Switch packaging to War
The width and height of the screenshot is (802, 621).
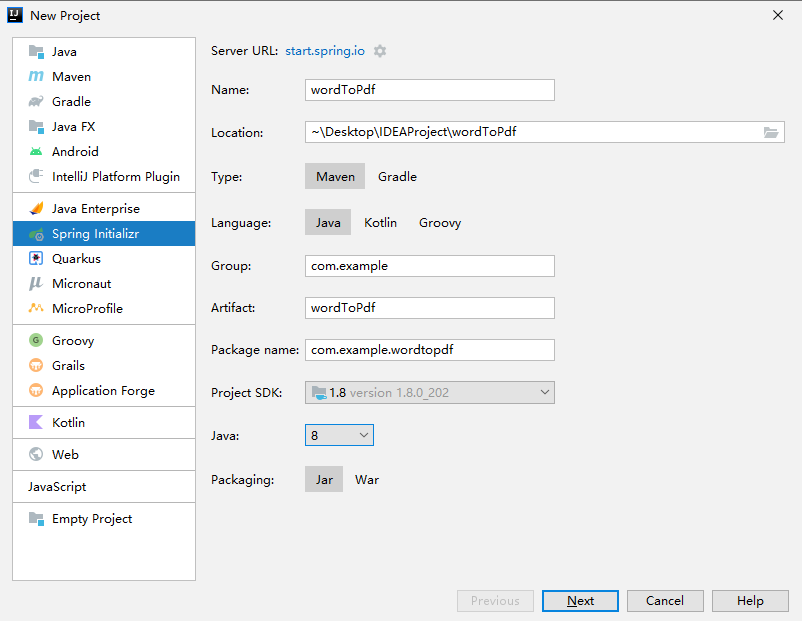(x=367, y=480)
